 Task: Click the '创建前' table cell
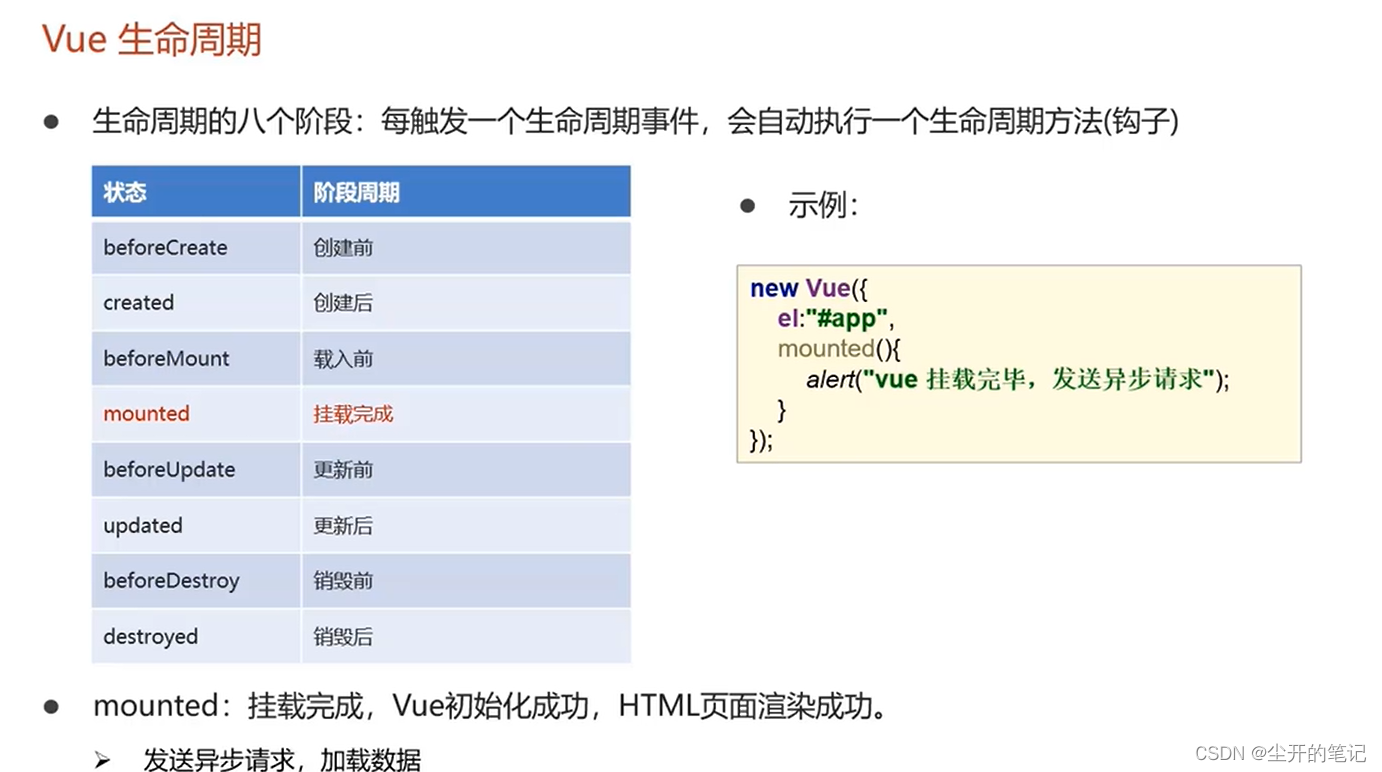click(466, 248)
